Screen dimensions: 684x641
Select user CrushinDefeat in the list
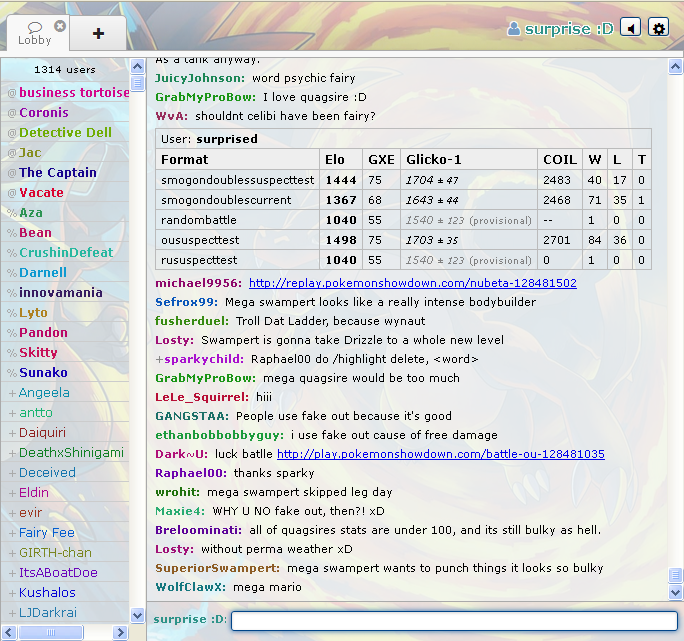[x=65, y=253]
